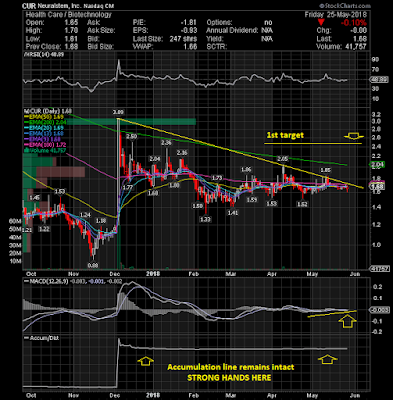The width and height of the screenshot is (393, 400).
Task: Click the 1.73 price label
Action: click(217, 178)
